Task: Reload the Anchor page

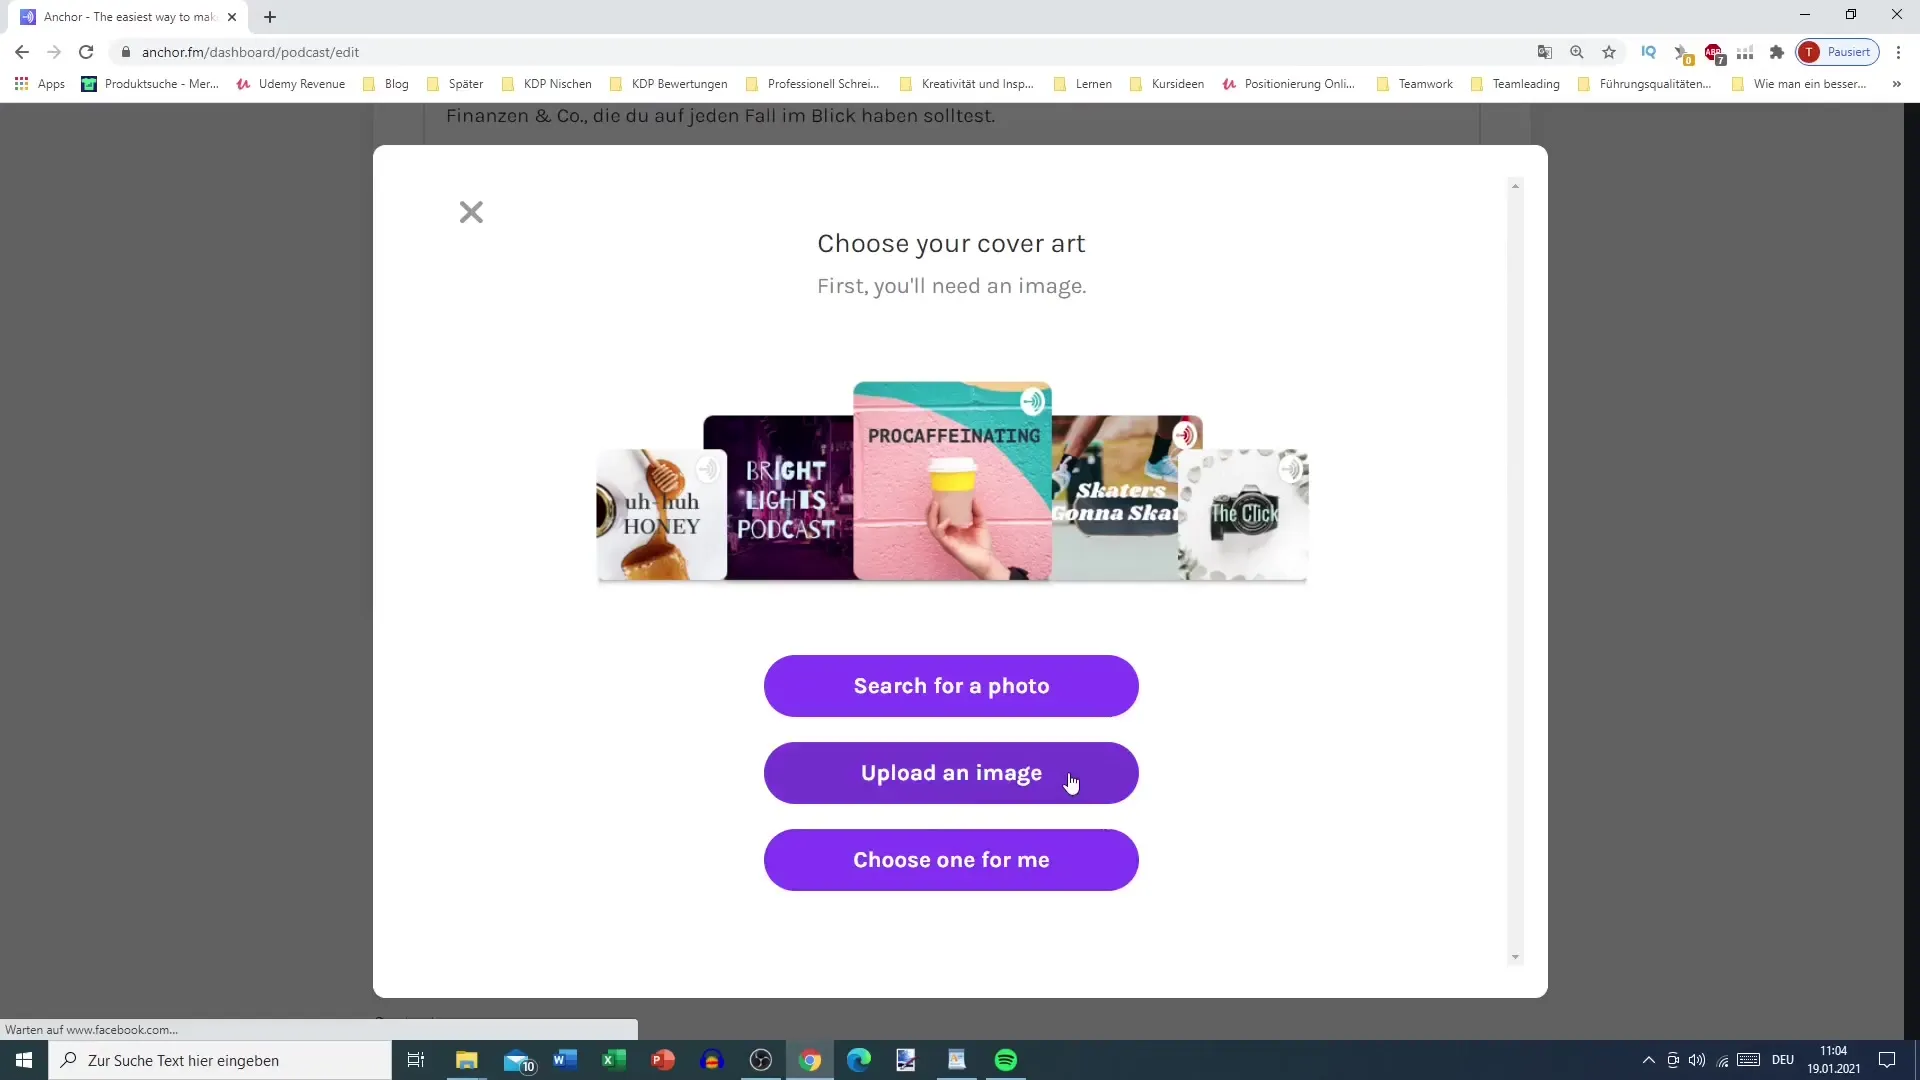Action: tap(86, 52)
